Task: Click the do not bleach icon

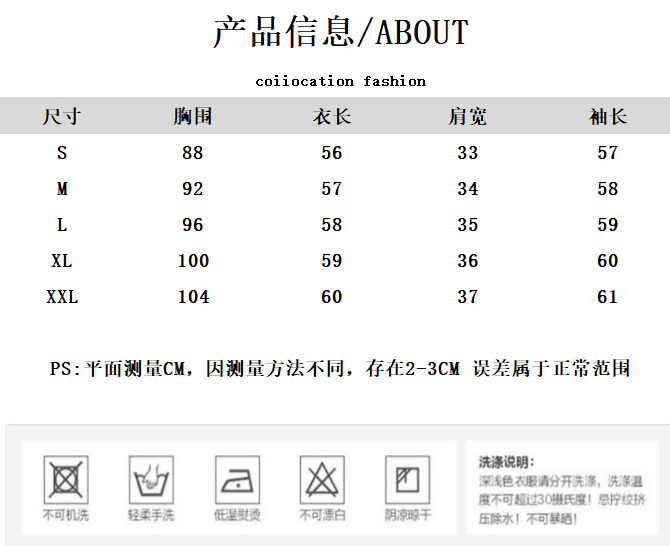Action: point(322,479)
